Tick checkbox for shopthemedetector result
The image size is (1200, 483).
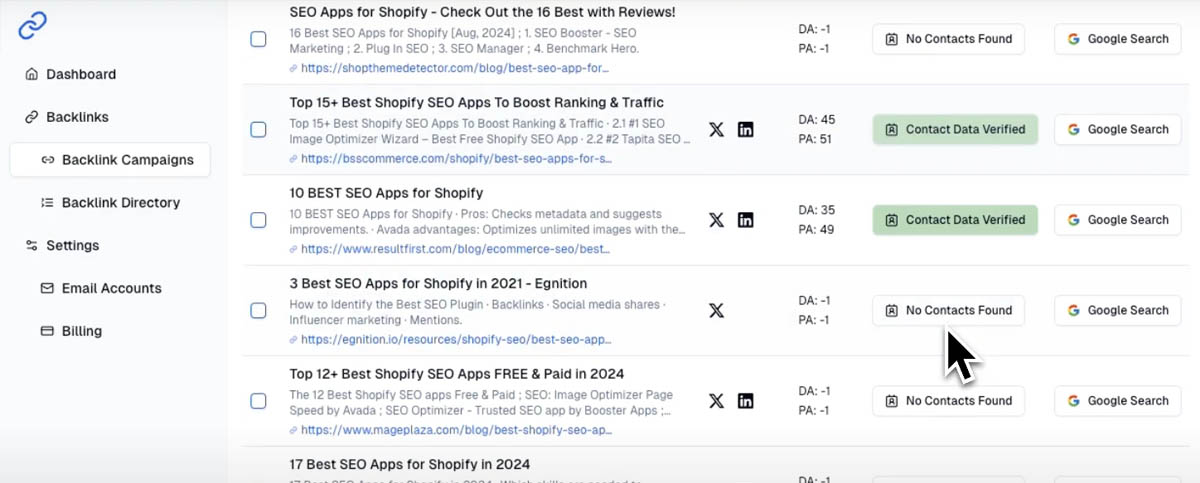(258, 39)
